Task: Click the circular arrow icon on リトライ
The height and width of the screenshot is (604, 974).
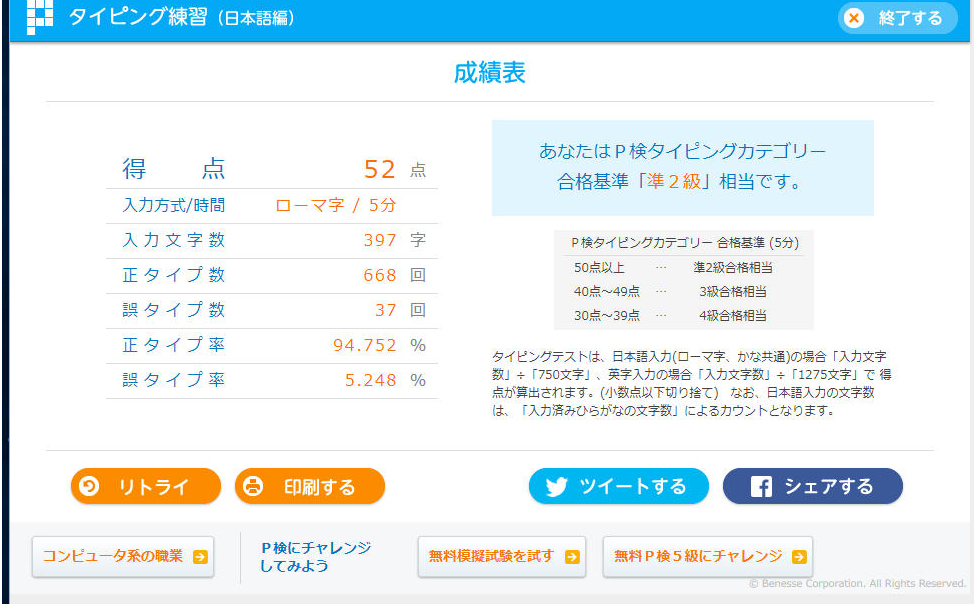Action: pyautogui.click(x=89, y=486)
